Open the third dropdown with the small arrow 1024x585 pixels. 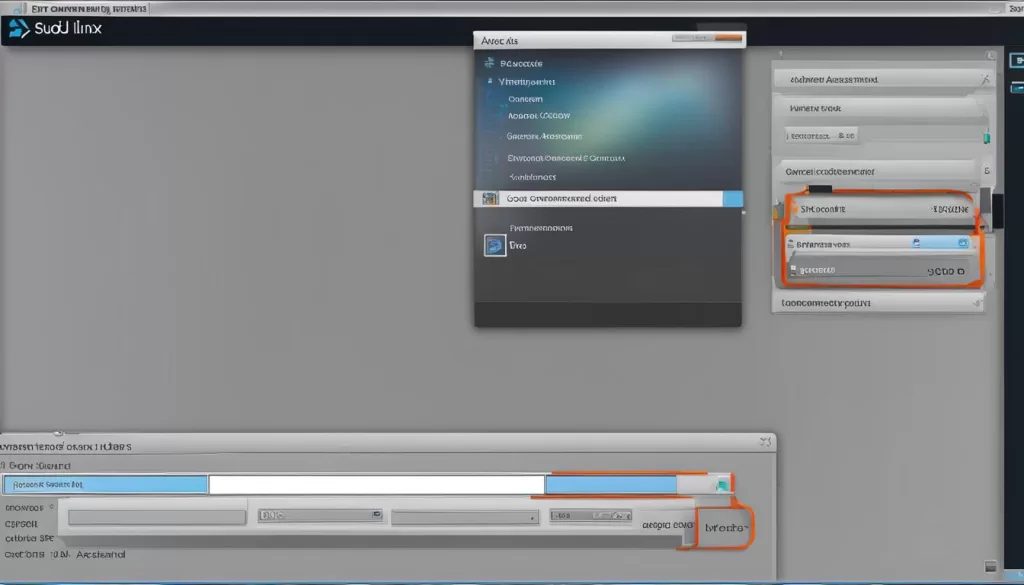point(463,517)
